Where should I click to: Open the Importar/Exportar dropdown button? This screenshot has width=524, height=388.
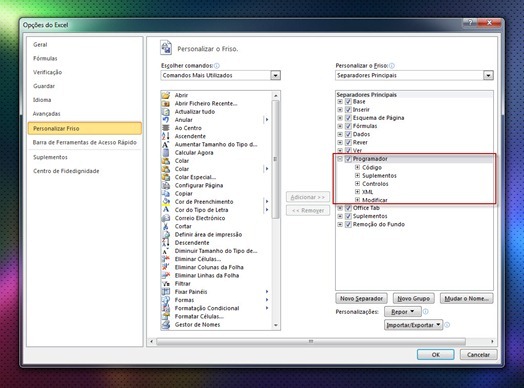[x=413, y=325]
